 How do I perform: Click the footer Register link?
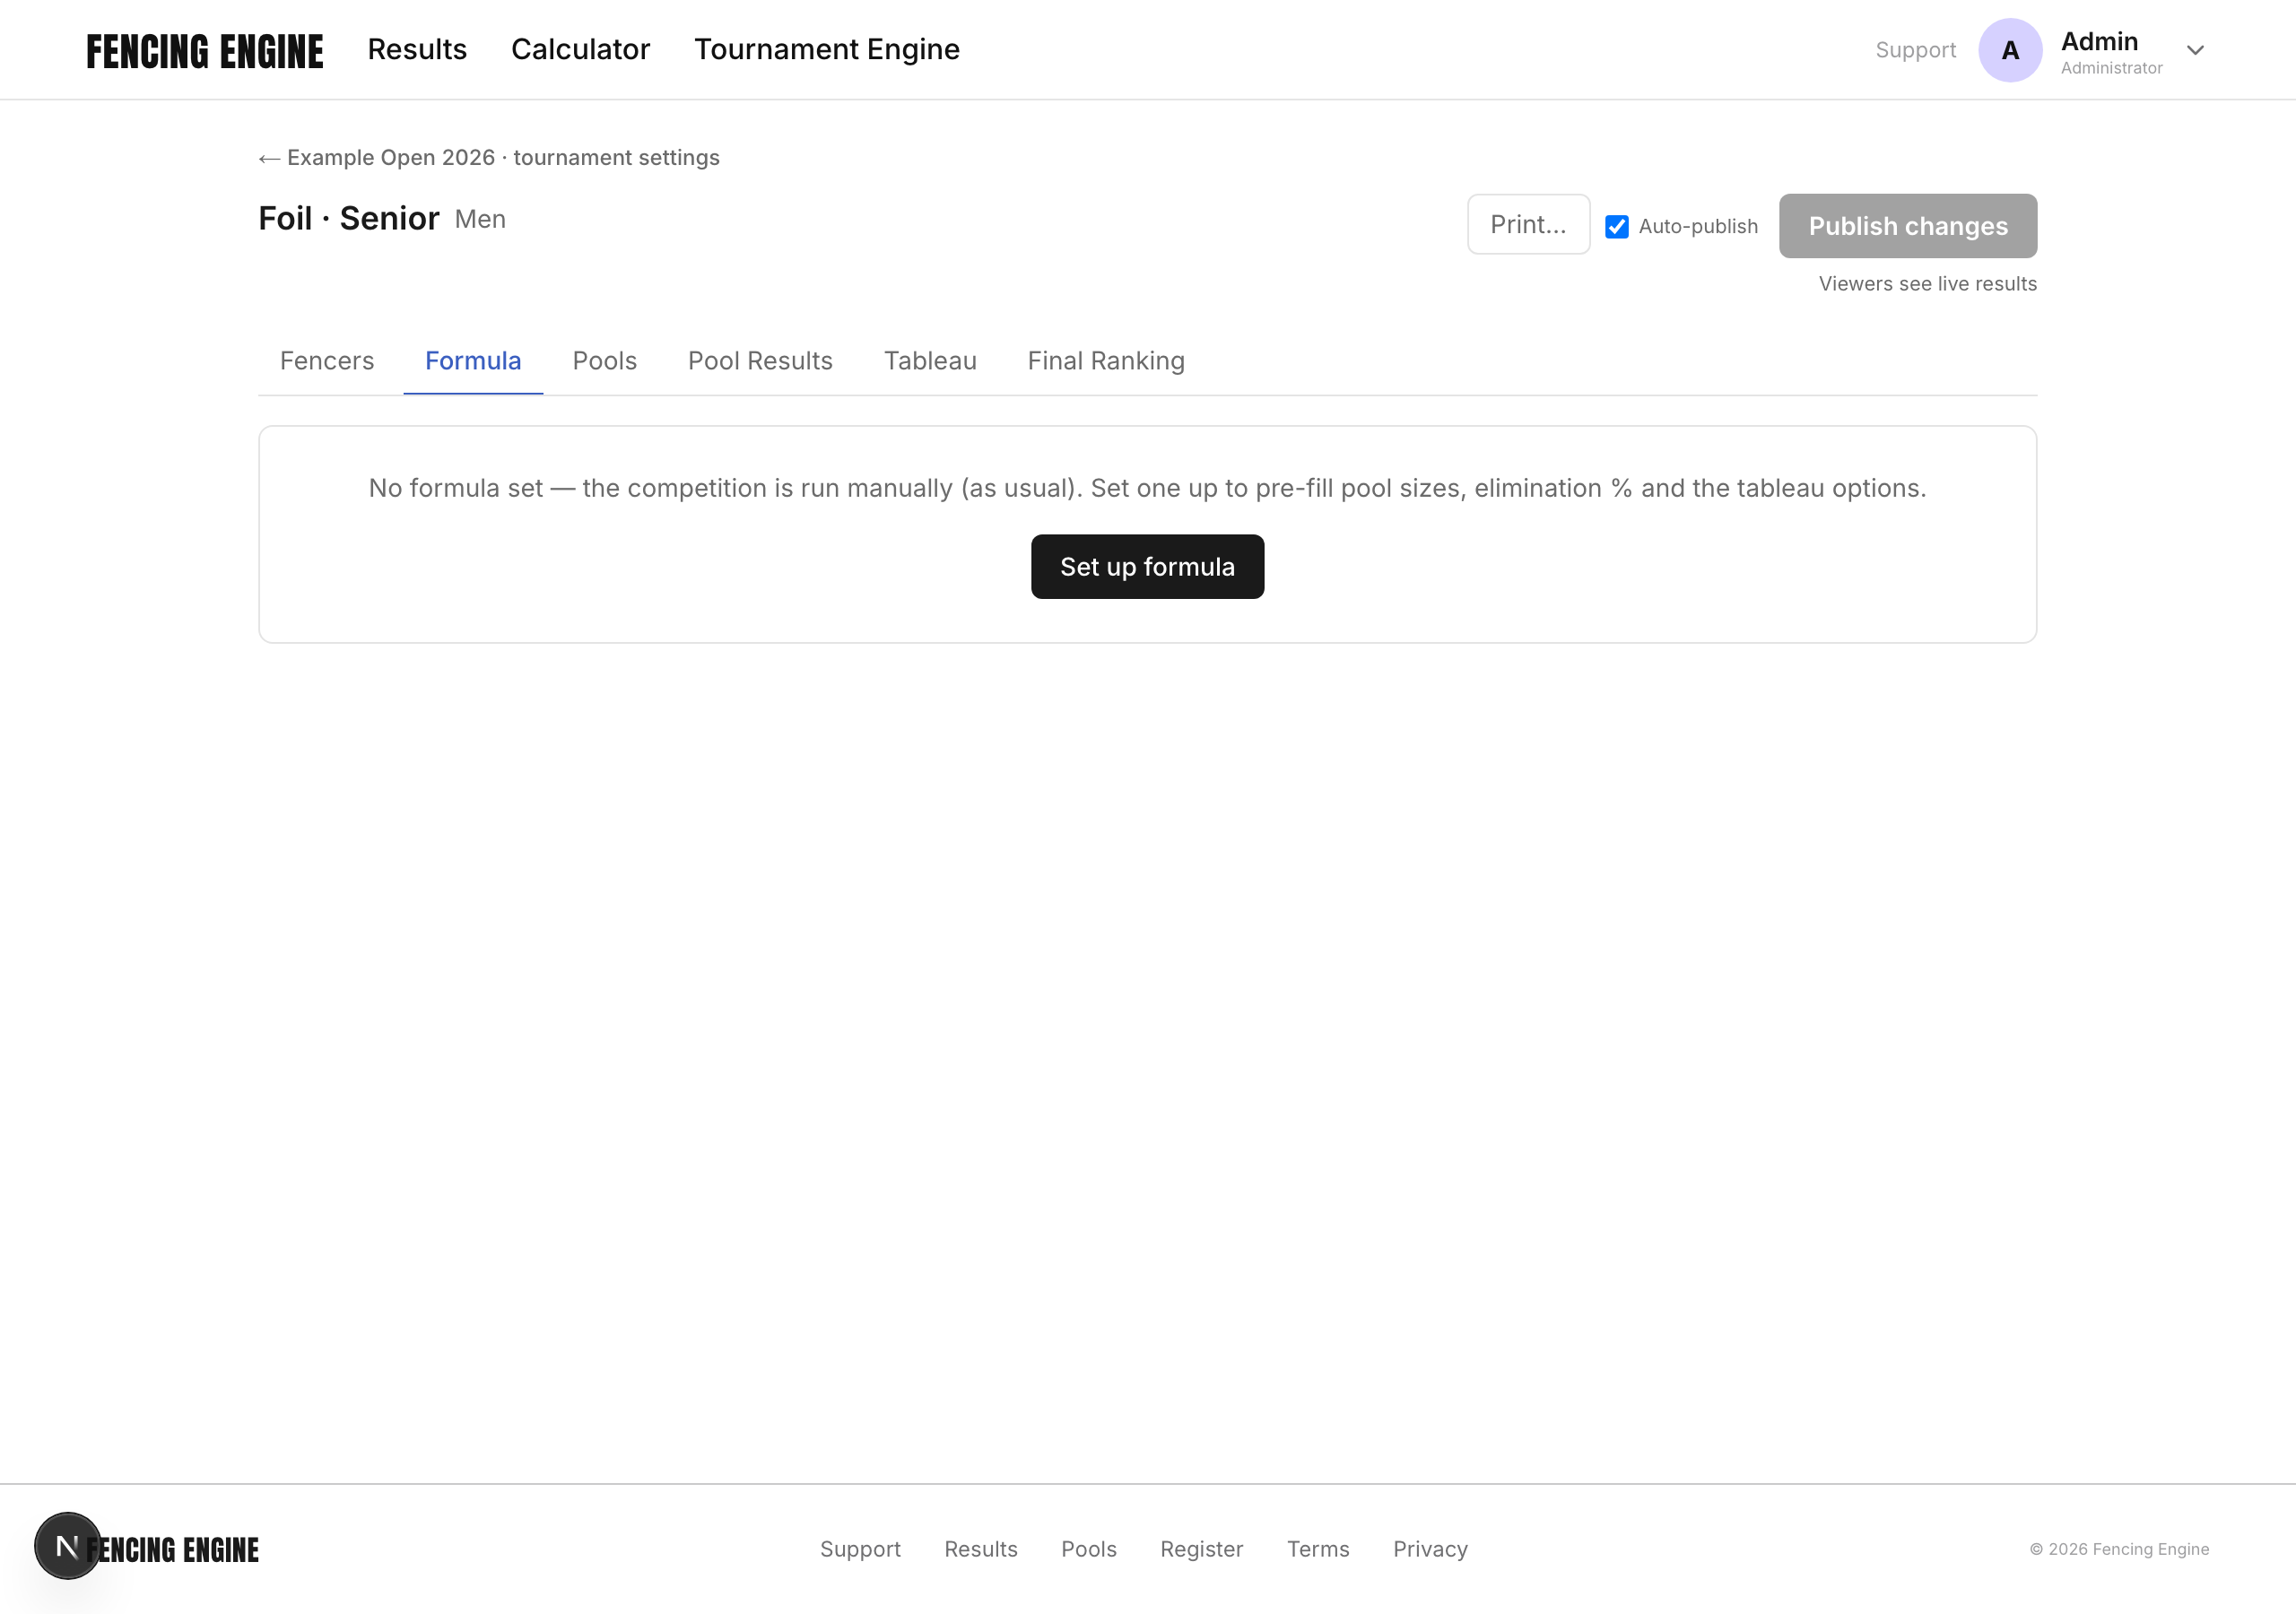pyautogui.click(x=1201, y=1549)
